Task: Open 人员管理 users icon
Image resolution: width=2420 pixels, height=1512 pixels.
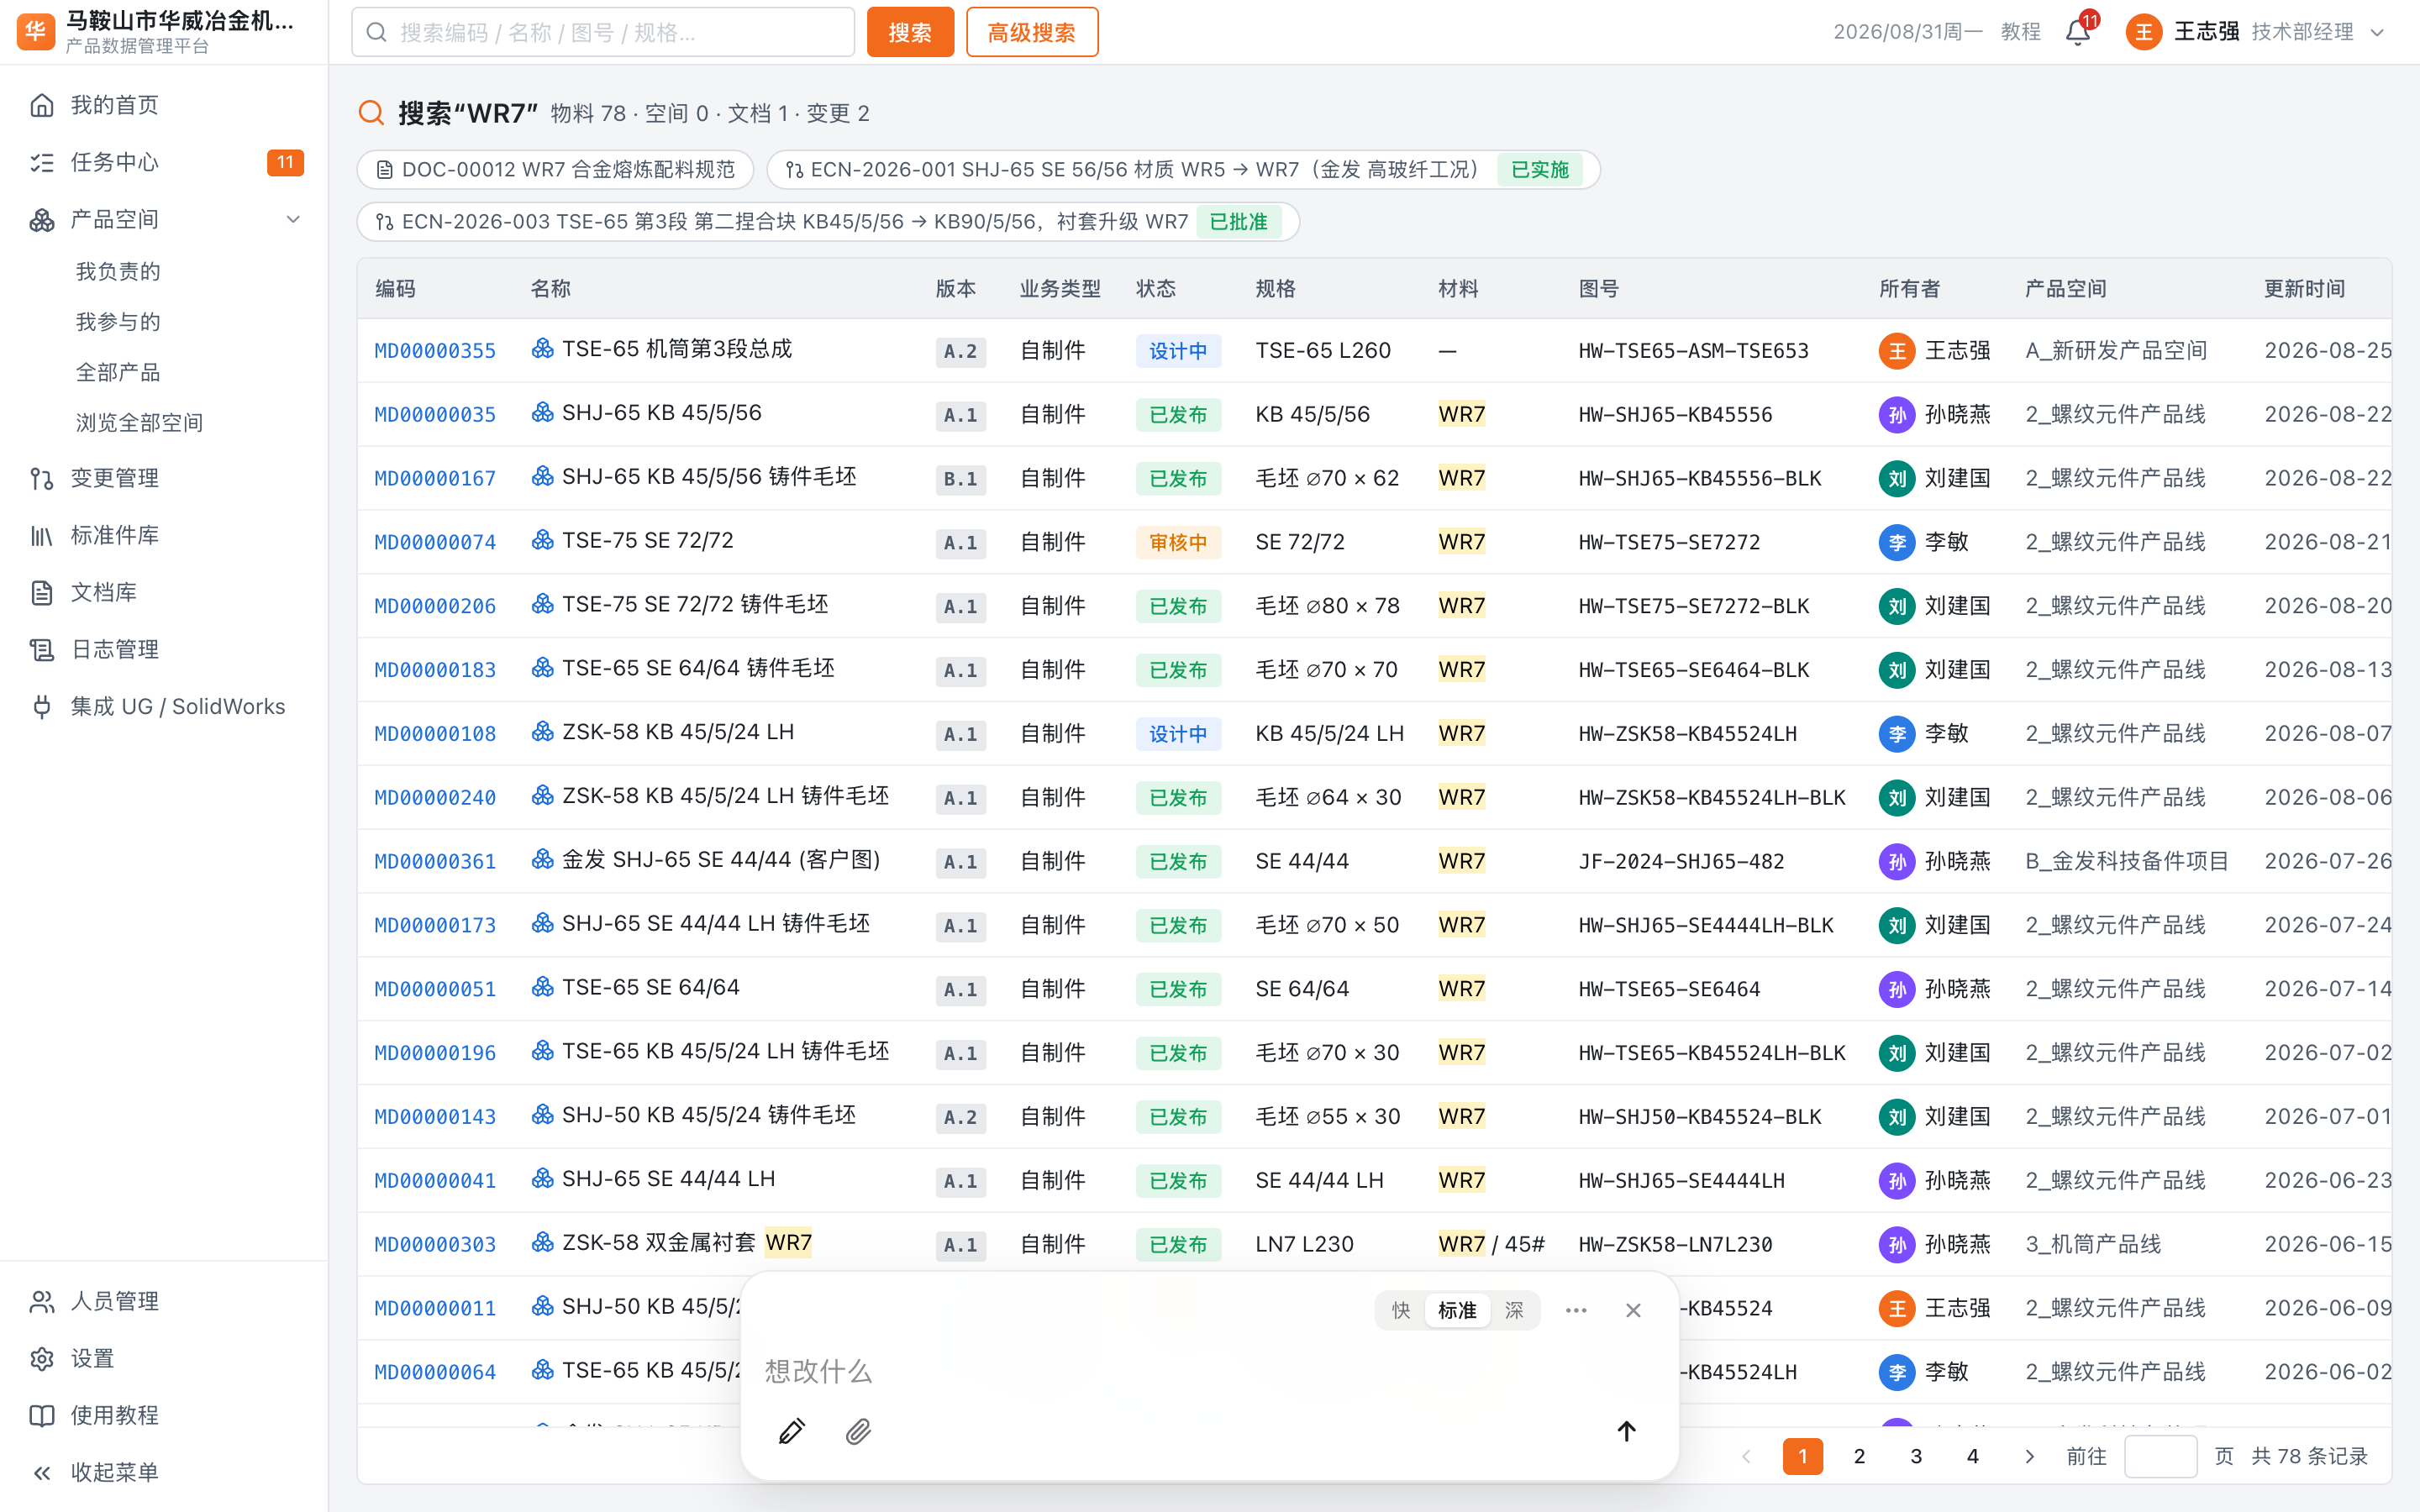Action: tap(42, 1301)
